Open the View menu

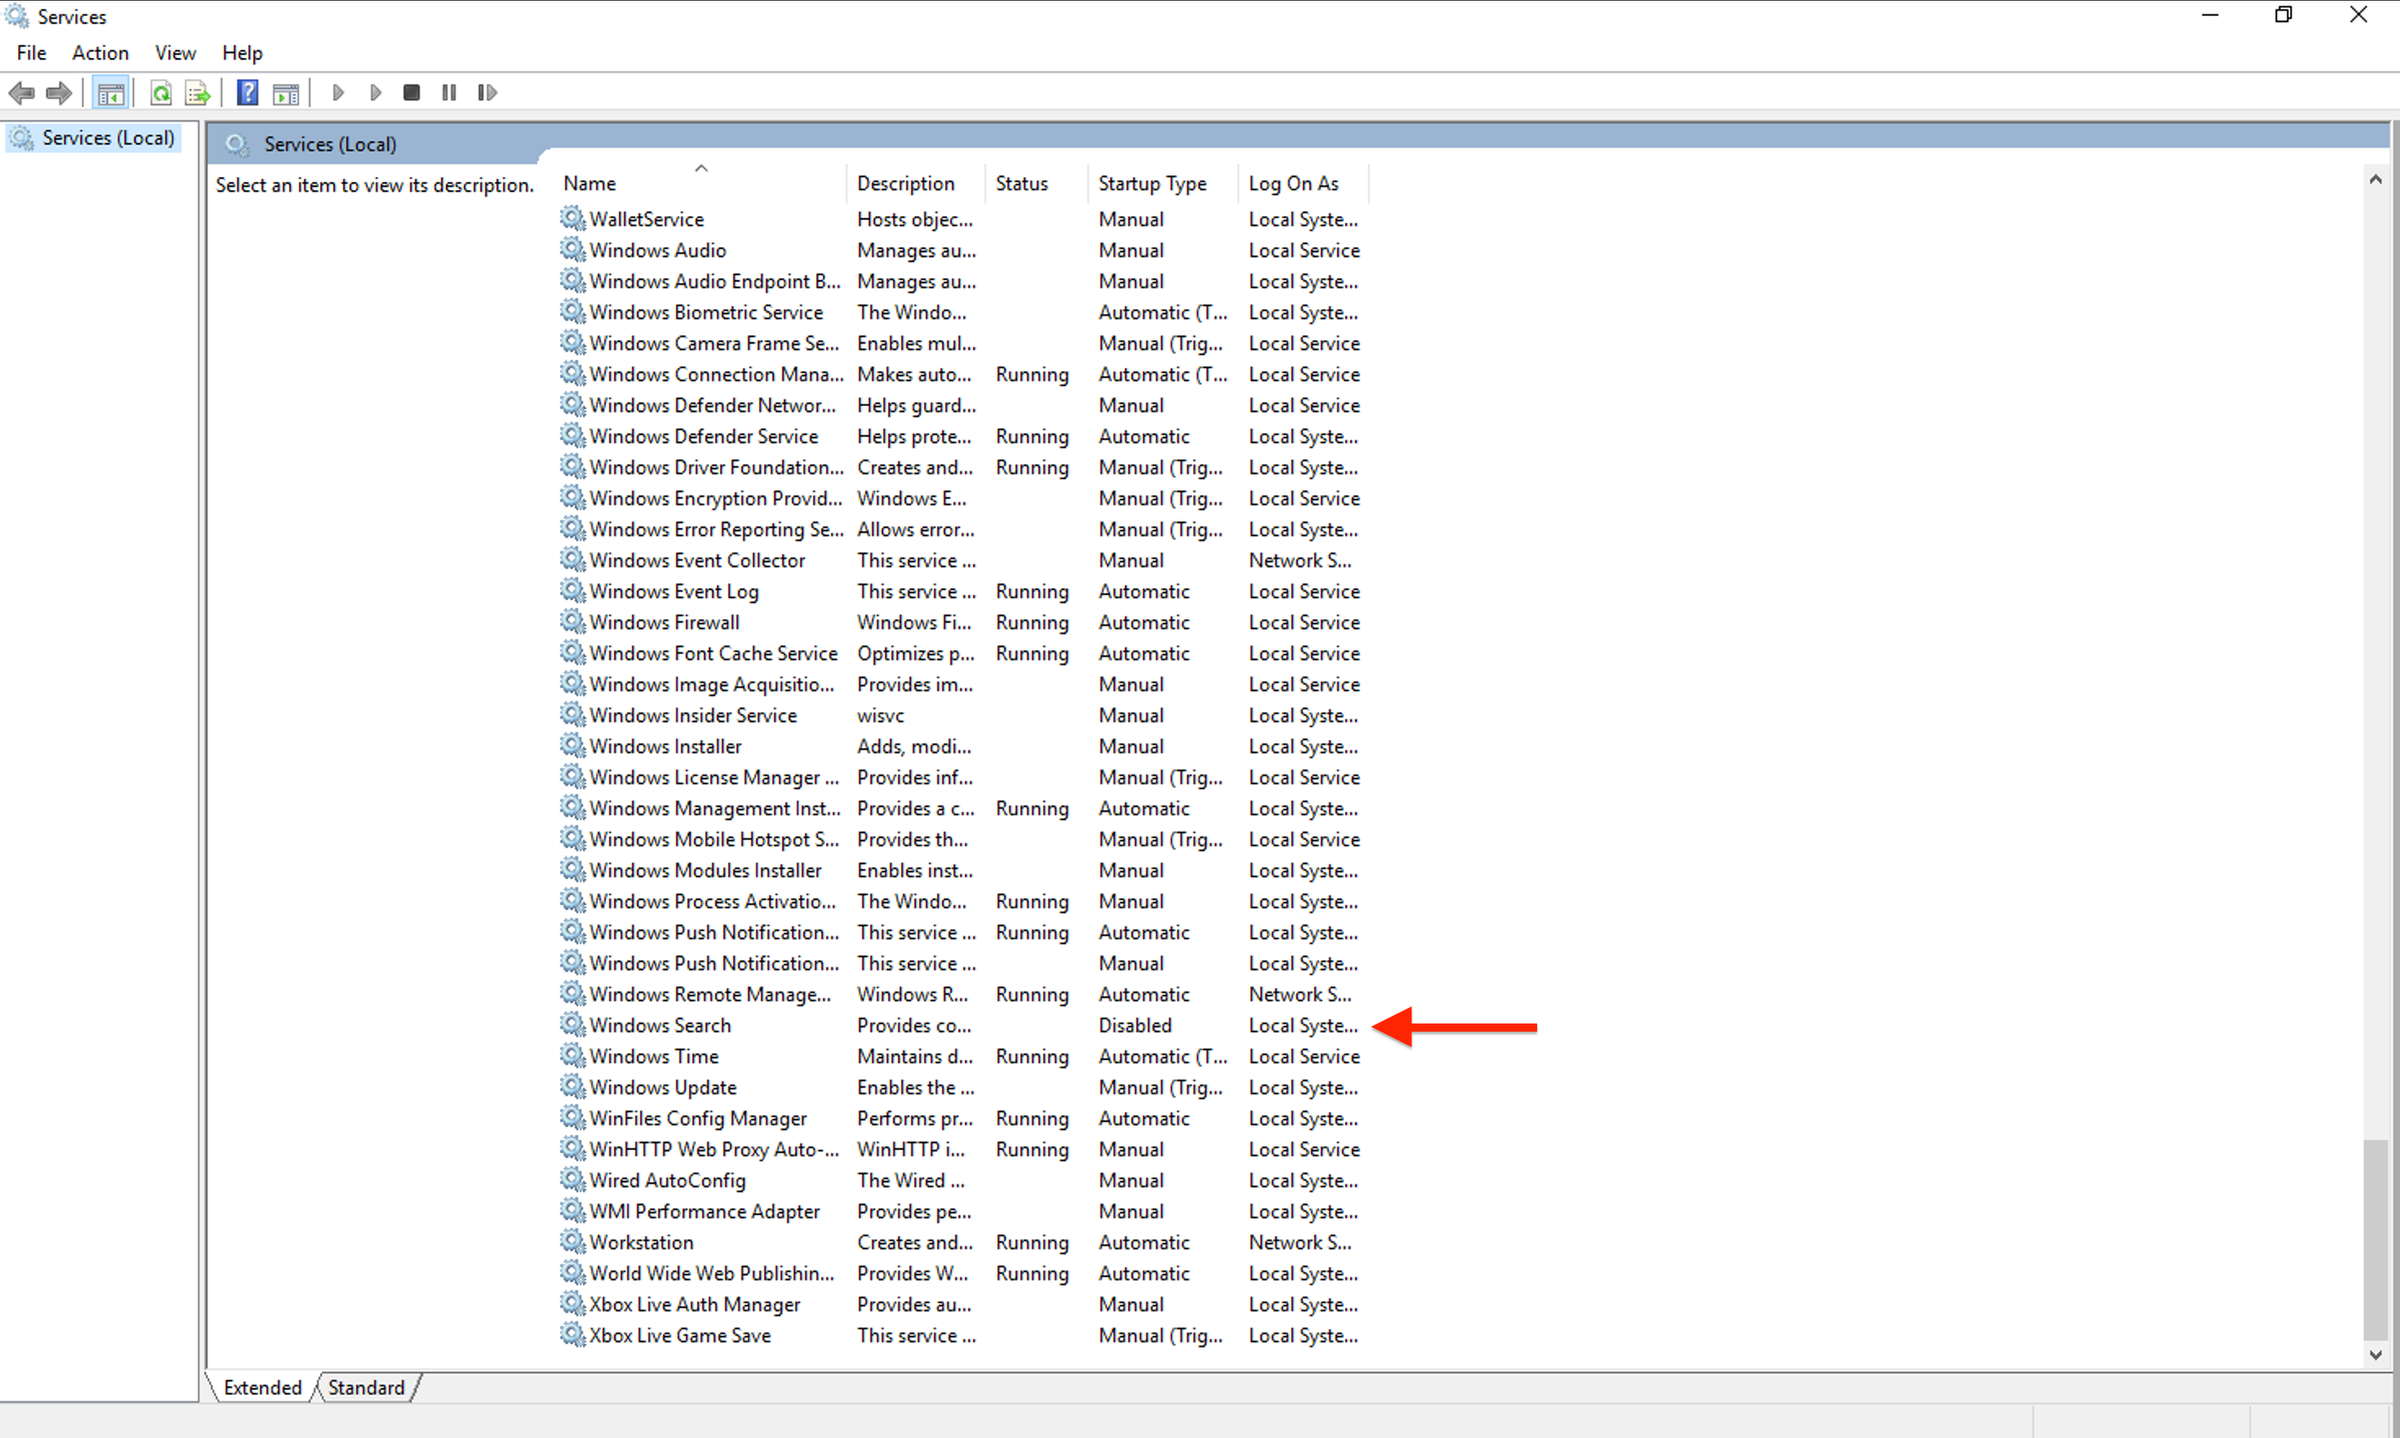[175, 52]
